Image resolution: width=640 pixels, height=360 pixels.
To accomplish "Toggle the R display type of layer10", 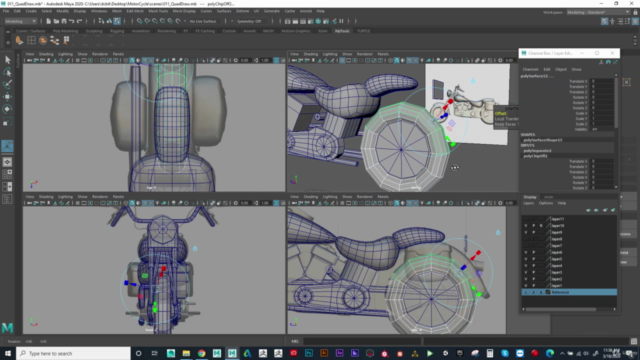I will click(541, 226).
